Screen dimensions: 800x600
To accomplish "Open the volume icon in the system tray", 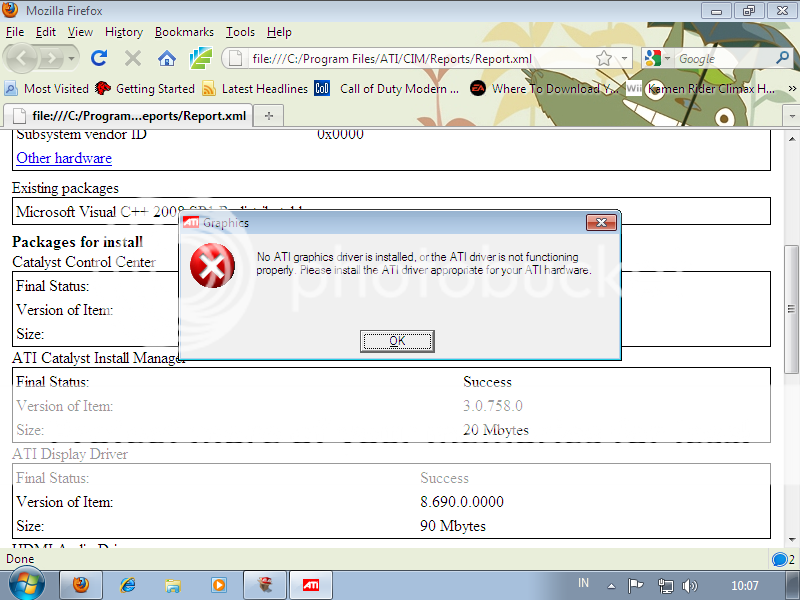I will click(x=690, y=585).
